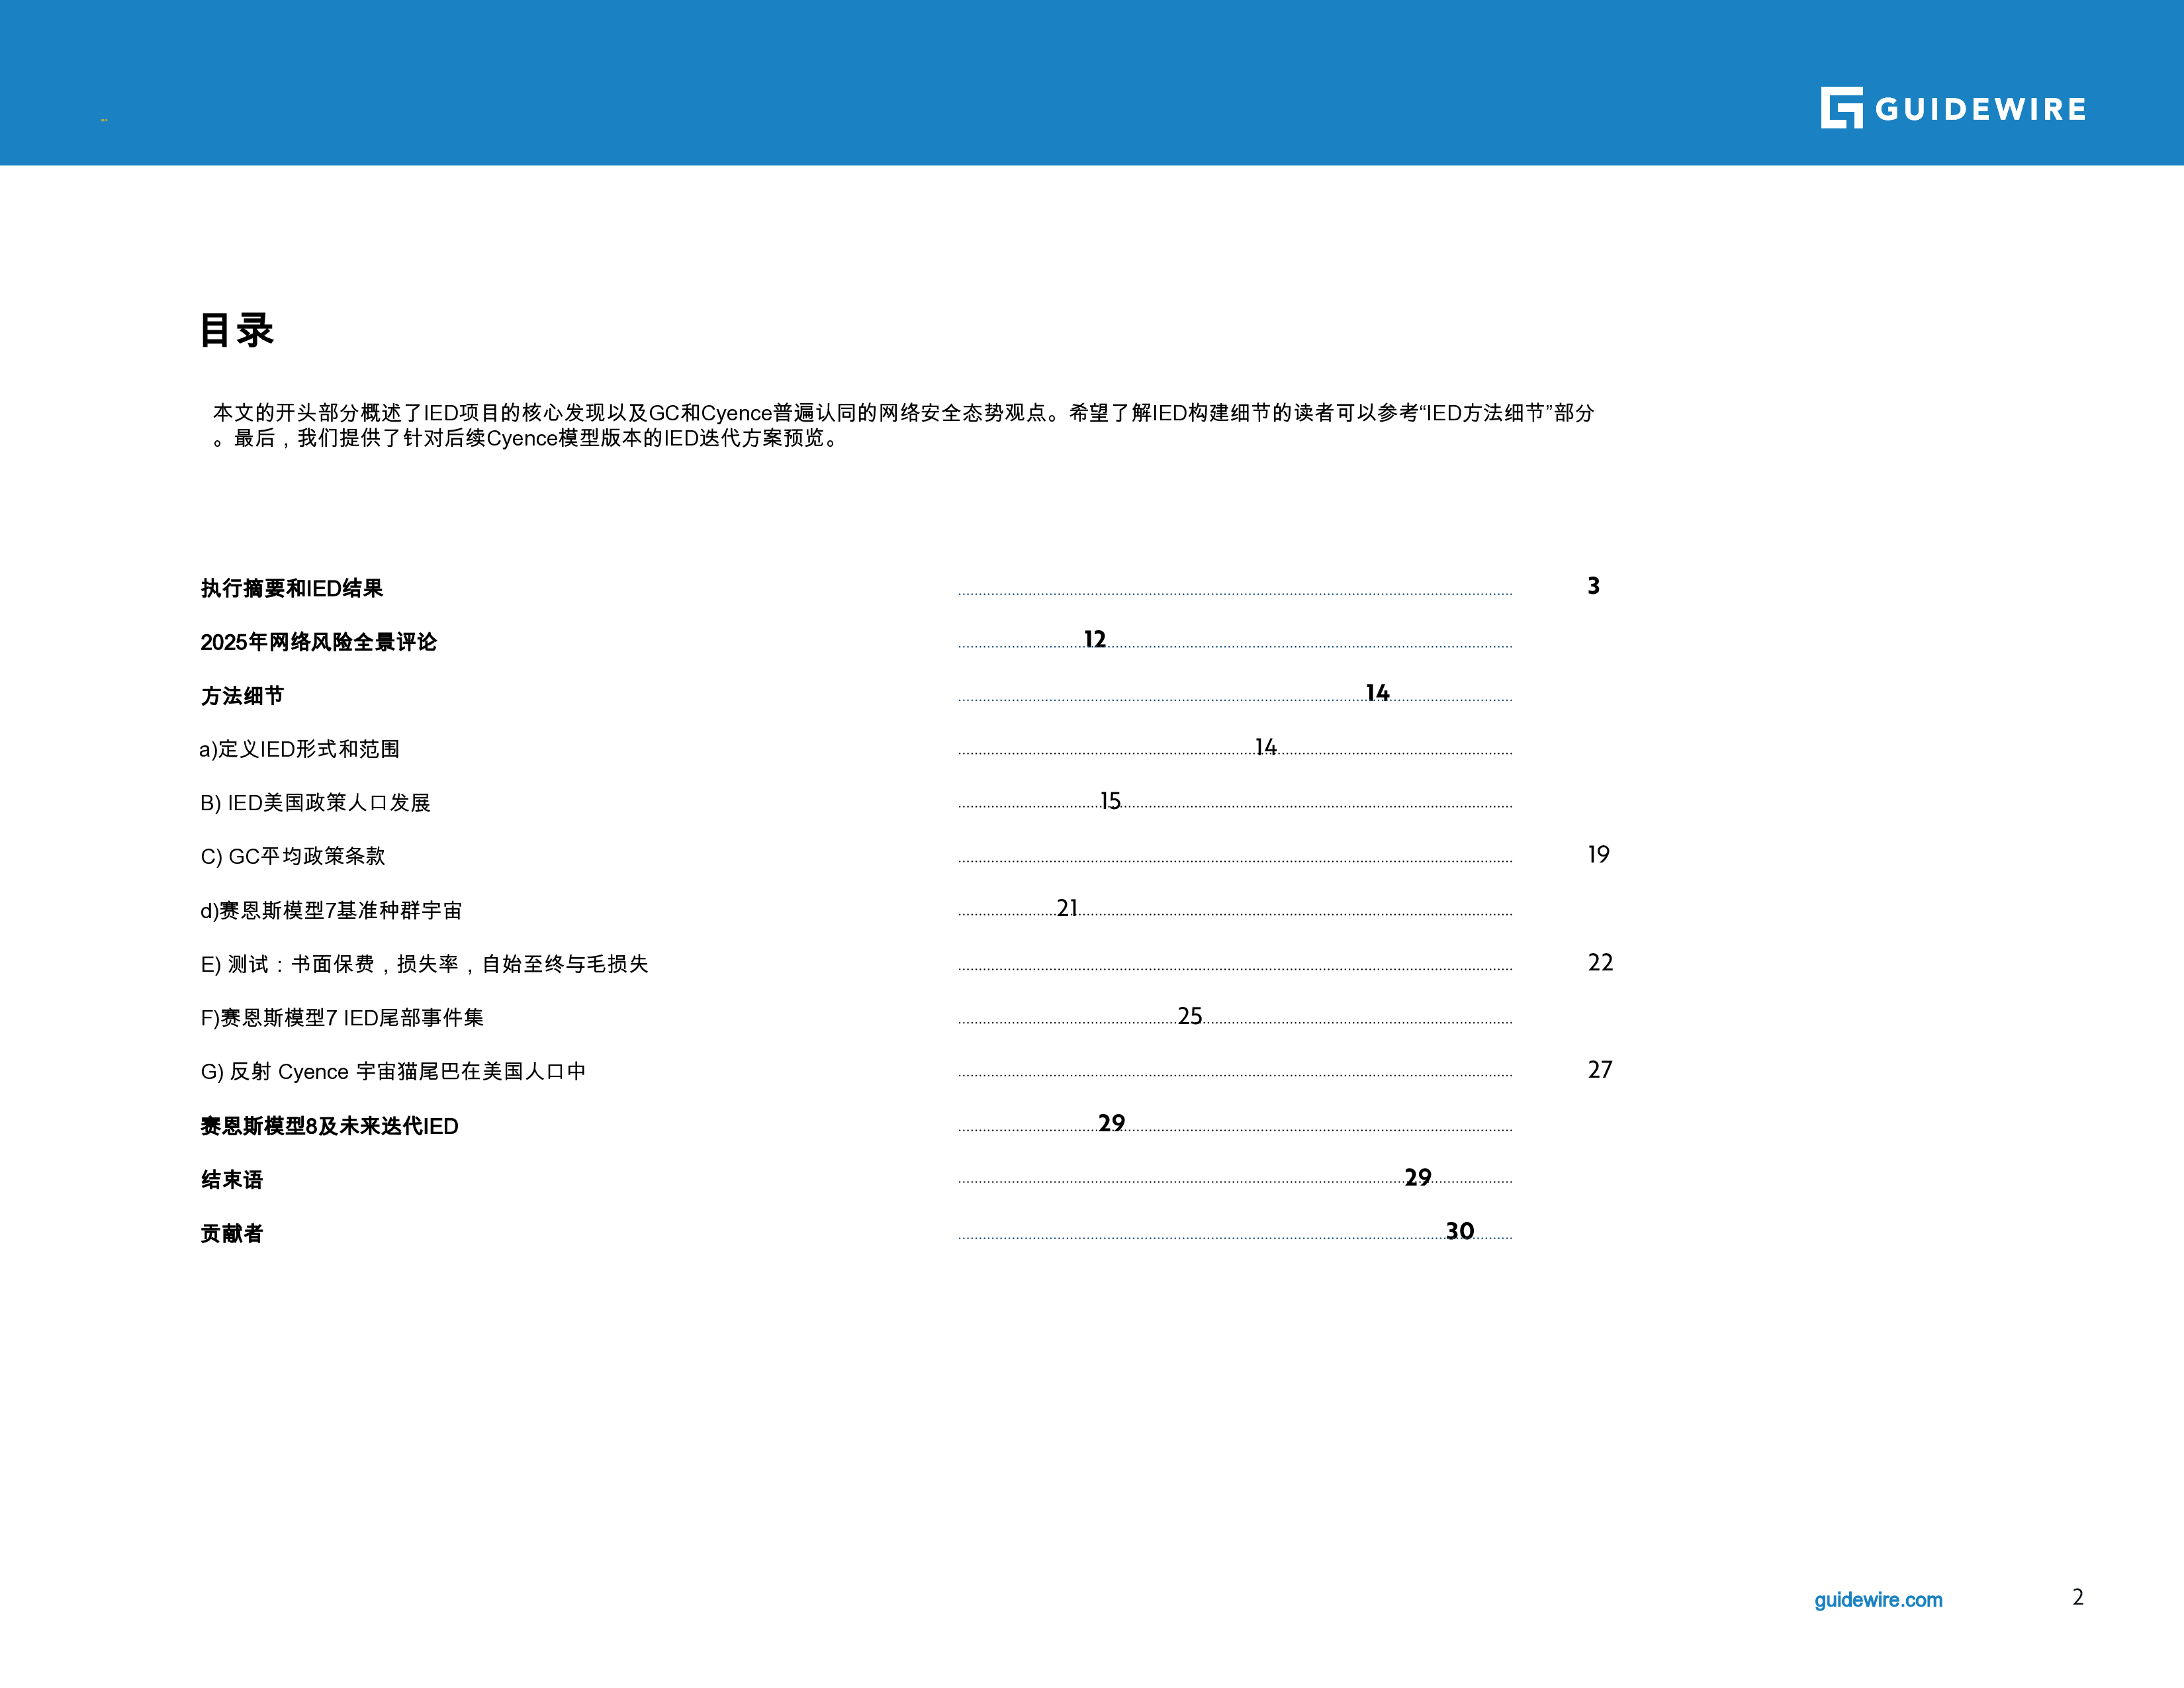
Task: Click page number 12
Action: (x=1095, y=639)
